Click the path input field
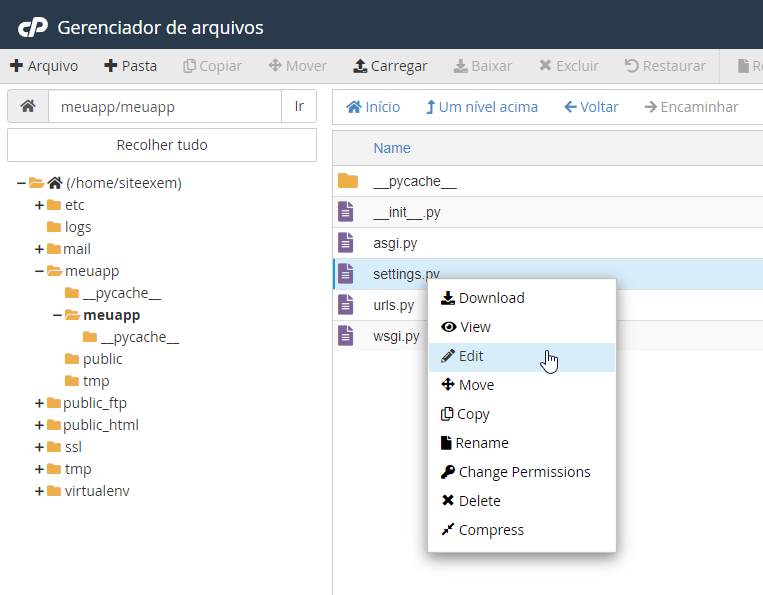 tap(165, 106)
